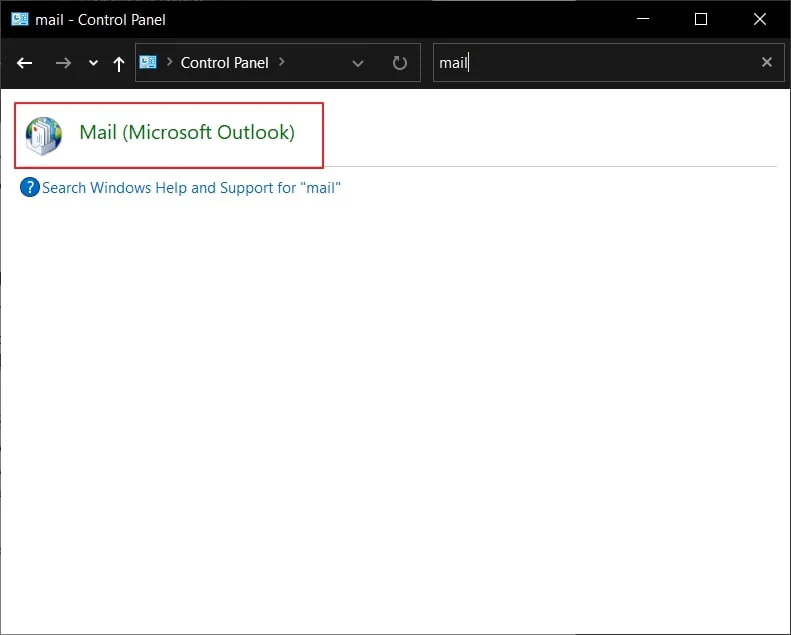The height and width of the screenshot is (635, 791).
Task: Open the Mail (Microsoft Outlook) icon
Action: [x=44, y=135]
